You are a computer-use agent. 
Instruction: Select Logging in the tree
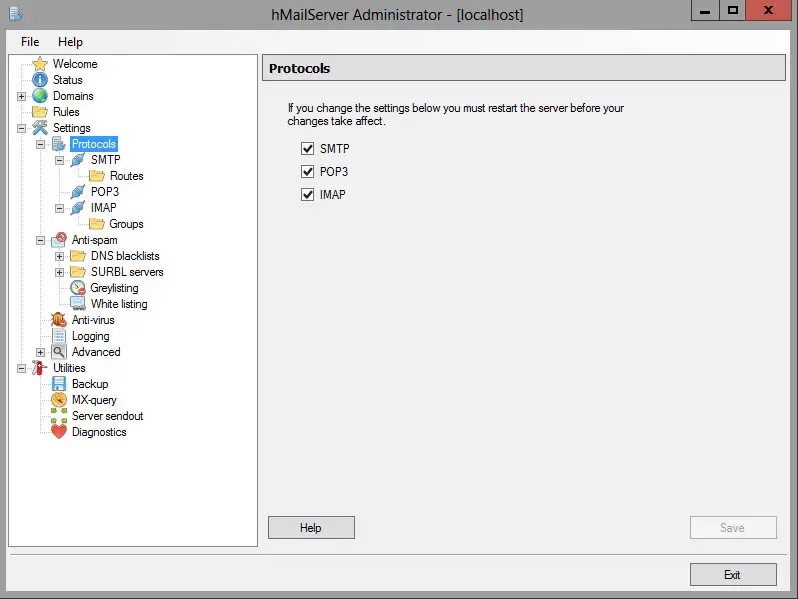[91, 336]
